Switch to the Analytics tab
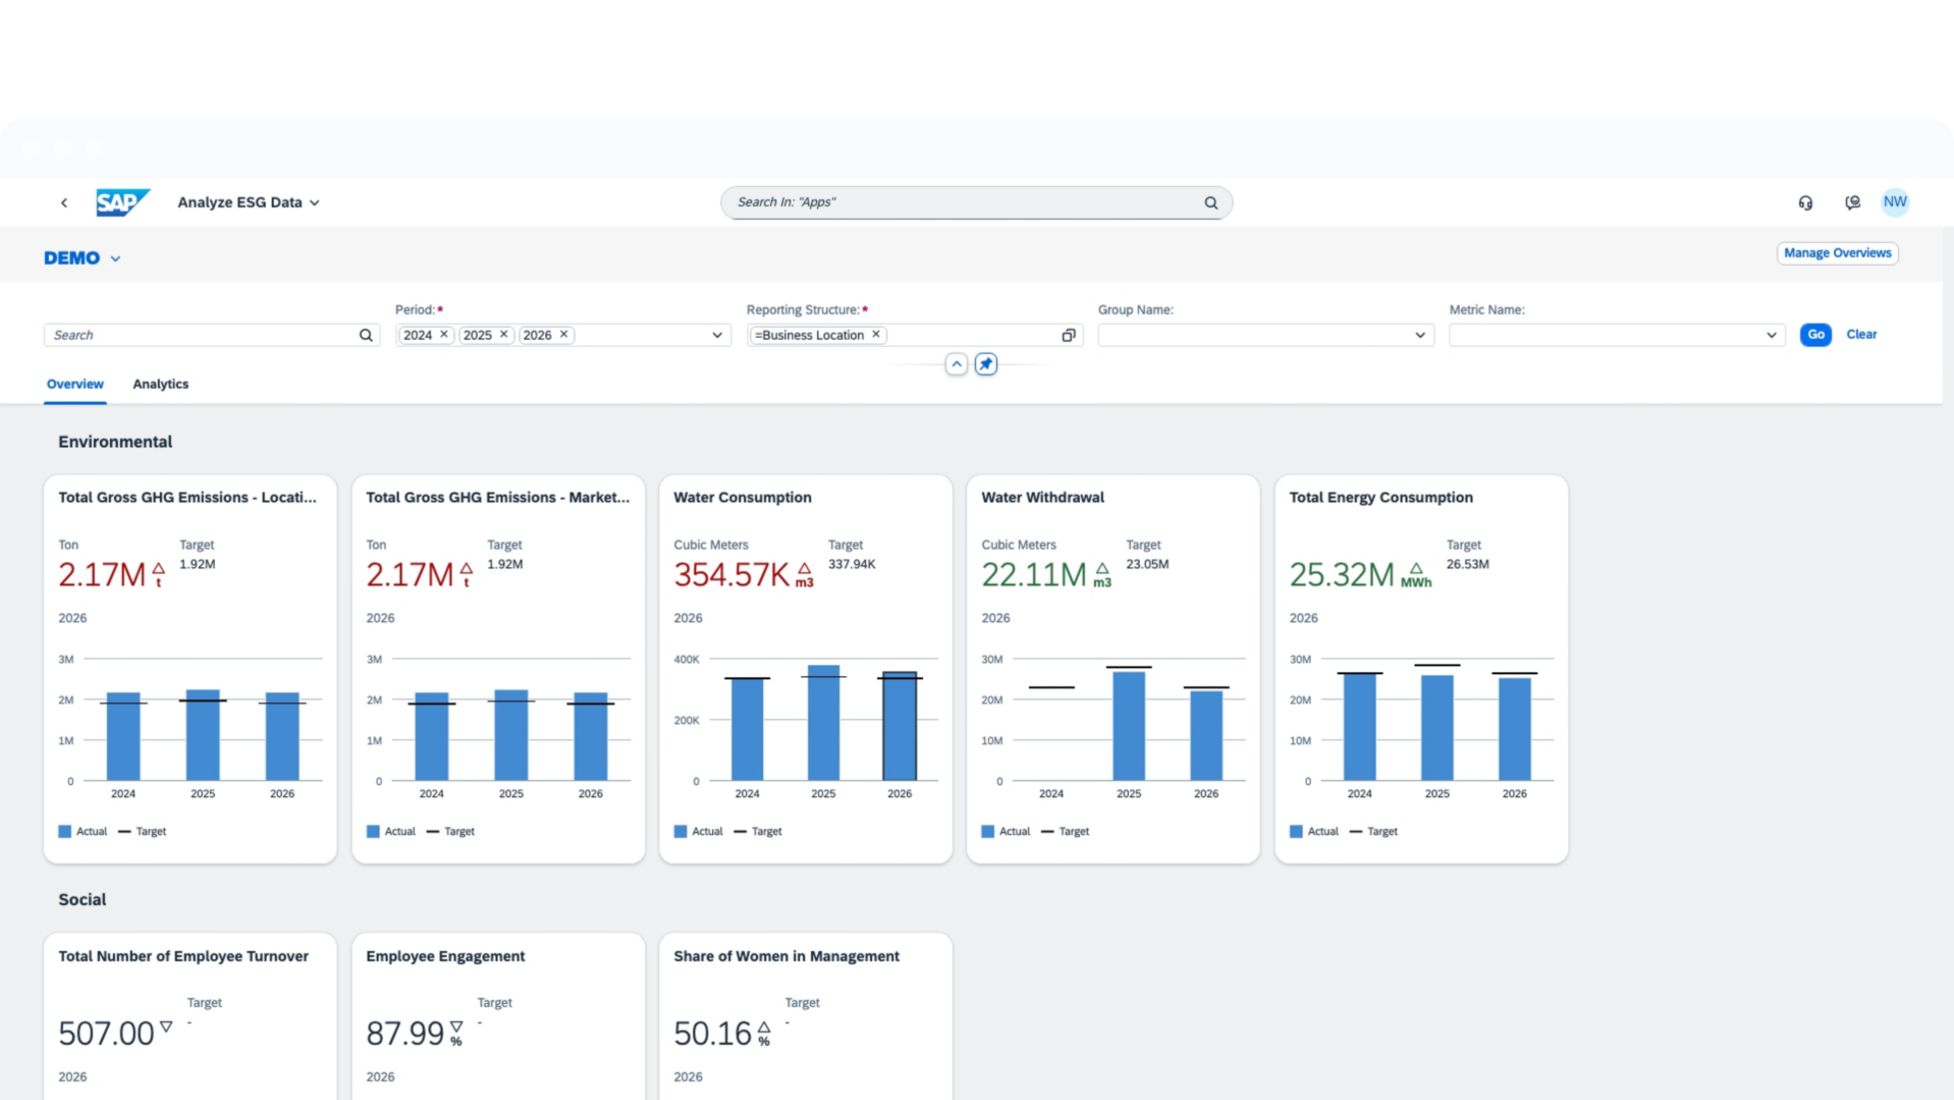Viewport: 1954px width, 1100px height. [x=160, y=384]
